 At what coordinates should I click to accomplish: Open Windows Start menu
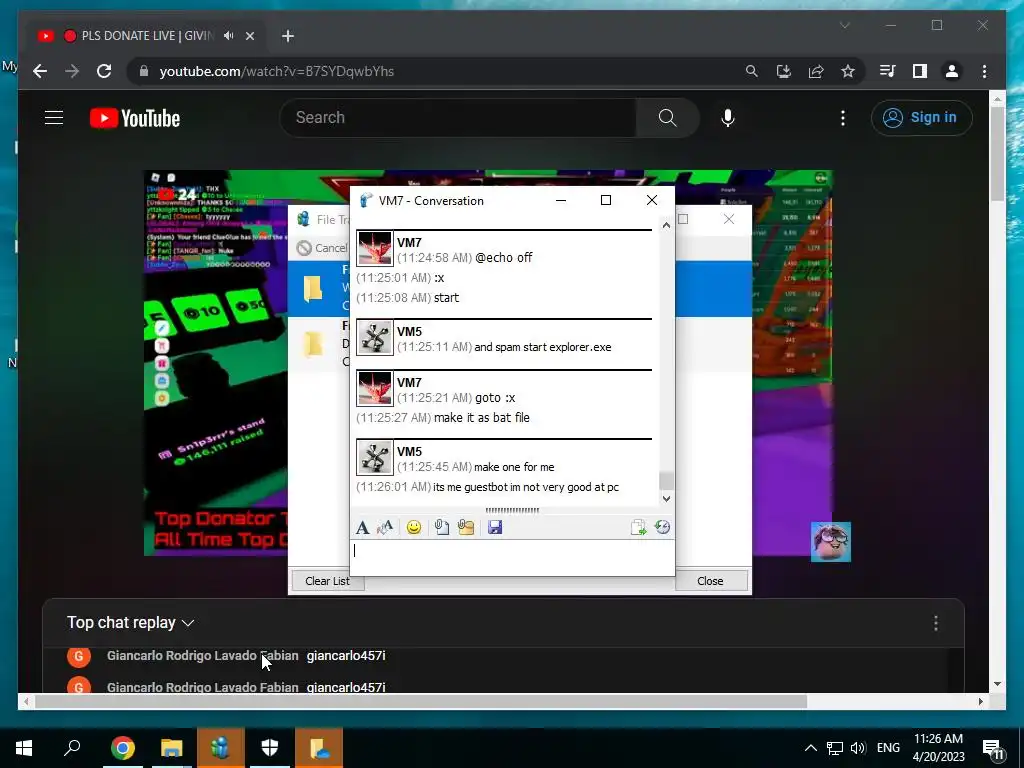(x=24, y=748)
